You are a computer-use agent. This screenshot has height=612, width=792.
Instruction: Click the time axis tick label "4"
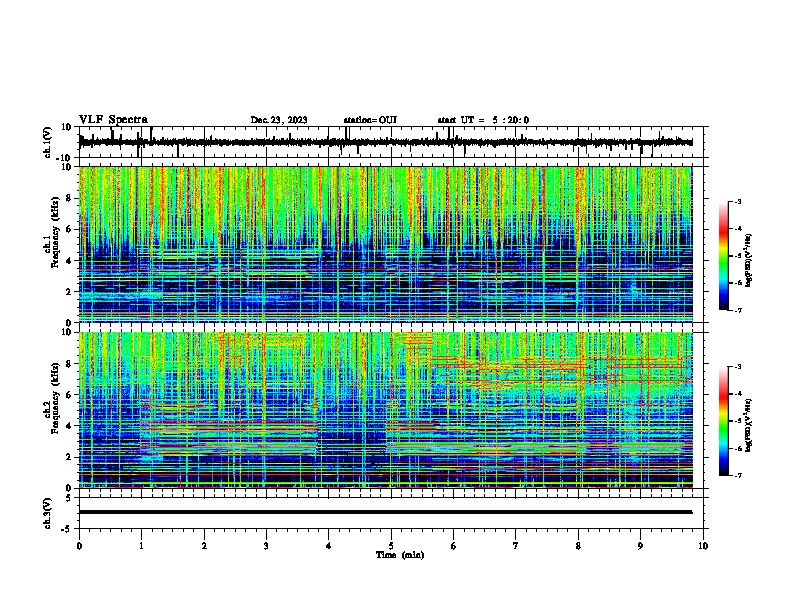click(x=329, y=546)
